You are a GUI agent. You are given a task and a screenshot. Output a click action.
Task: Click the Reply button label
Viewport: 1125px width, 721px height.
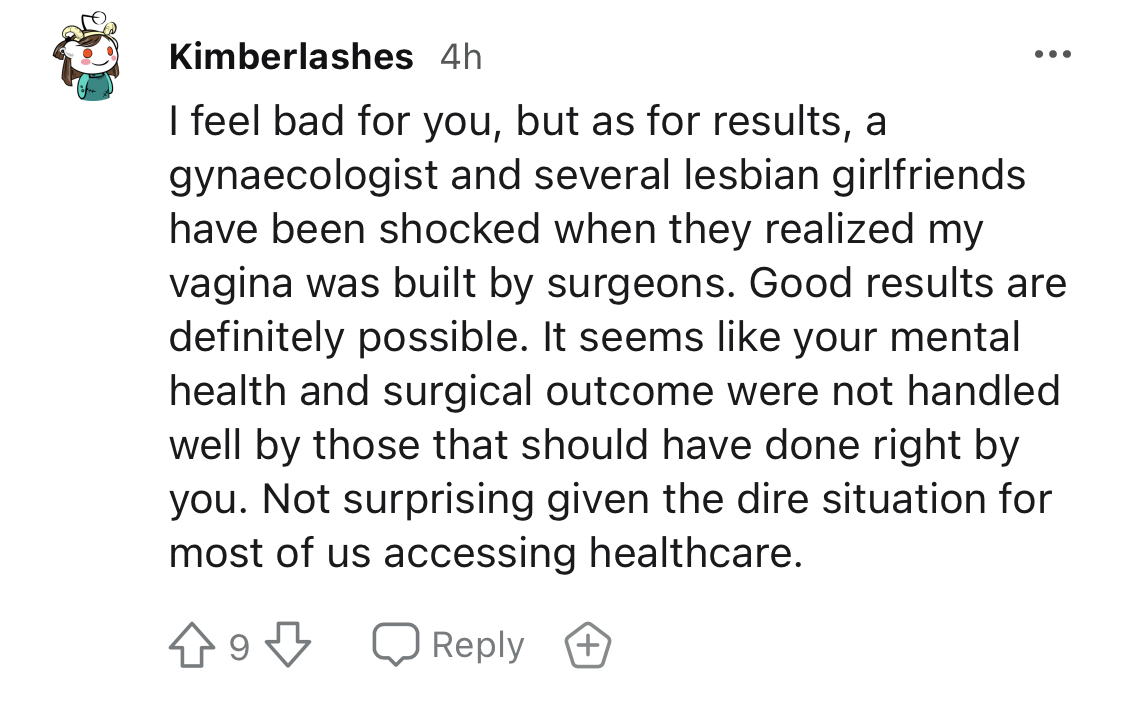477,646
